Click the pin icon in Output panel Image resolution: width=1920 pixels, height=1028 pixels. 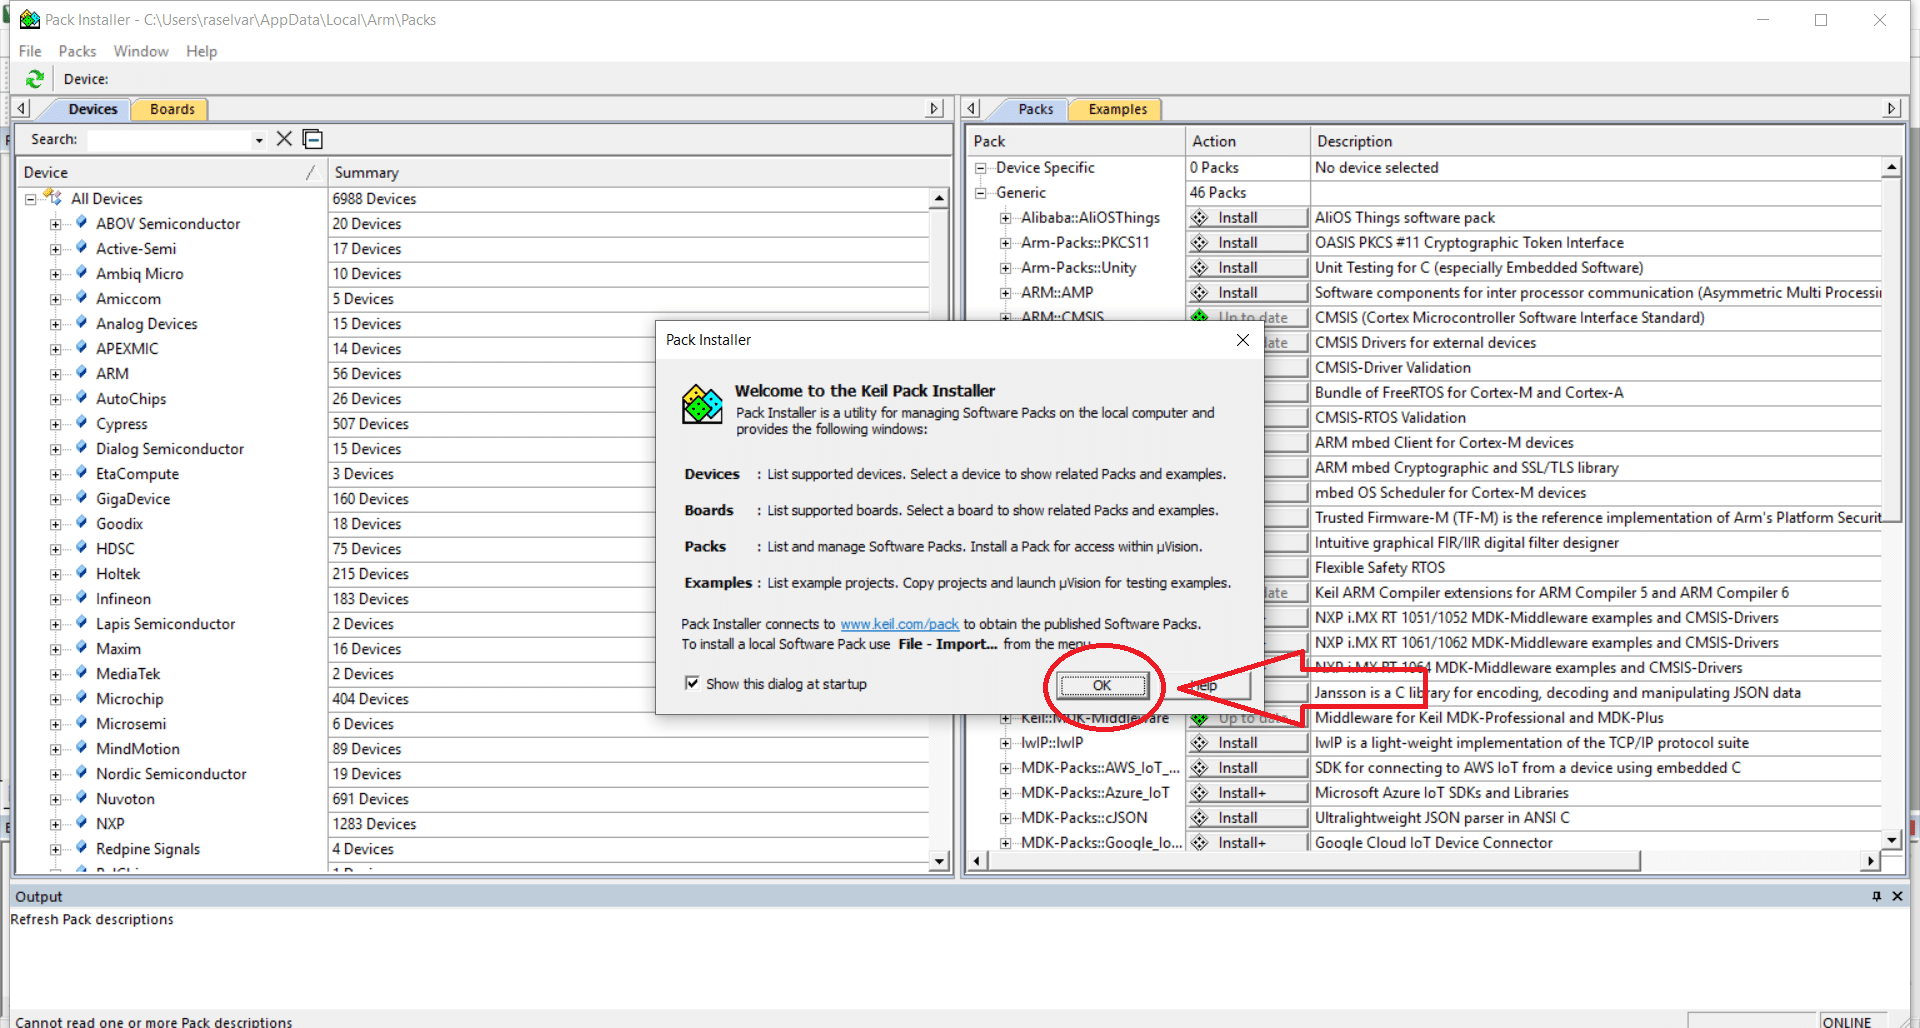coord(1876,896)
